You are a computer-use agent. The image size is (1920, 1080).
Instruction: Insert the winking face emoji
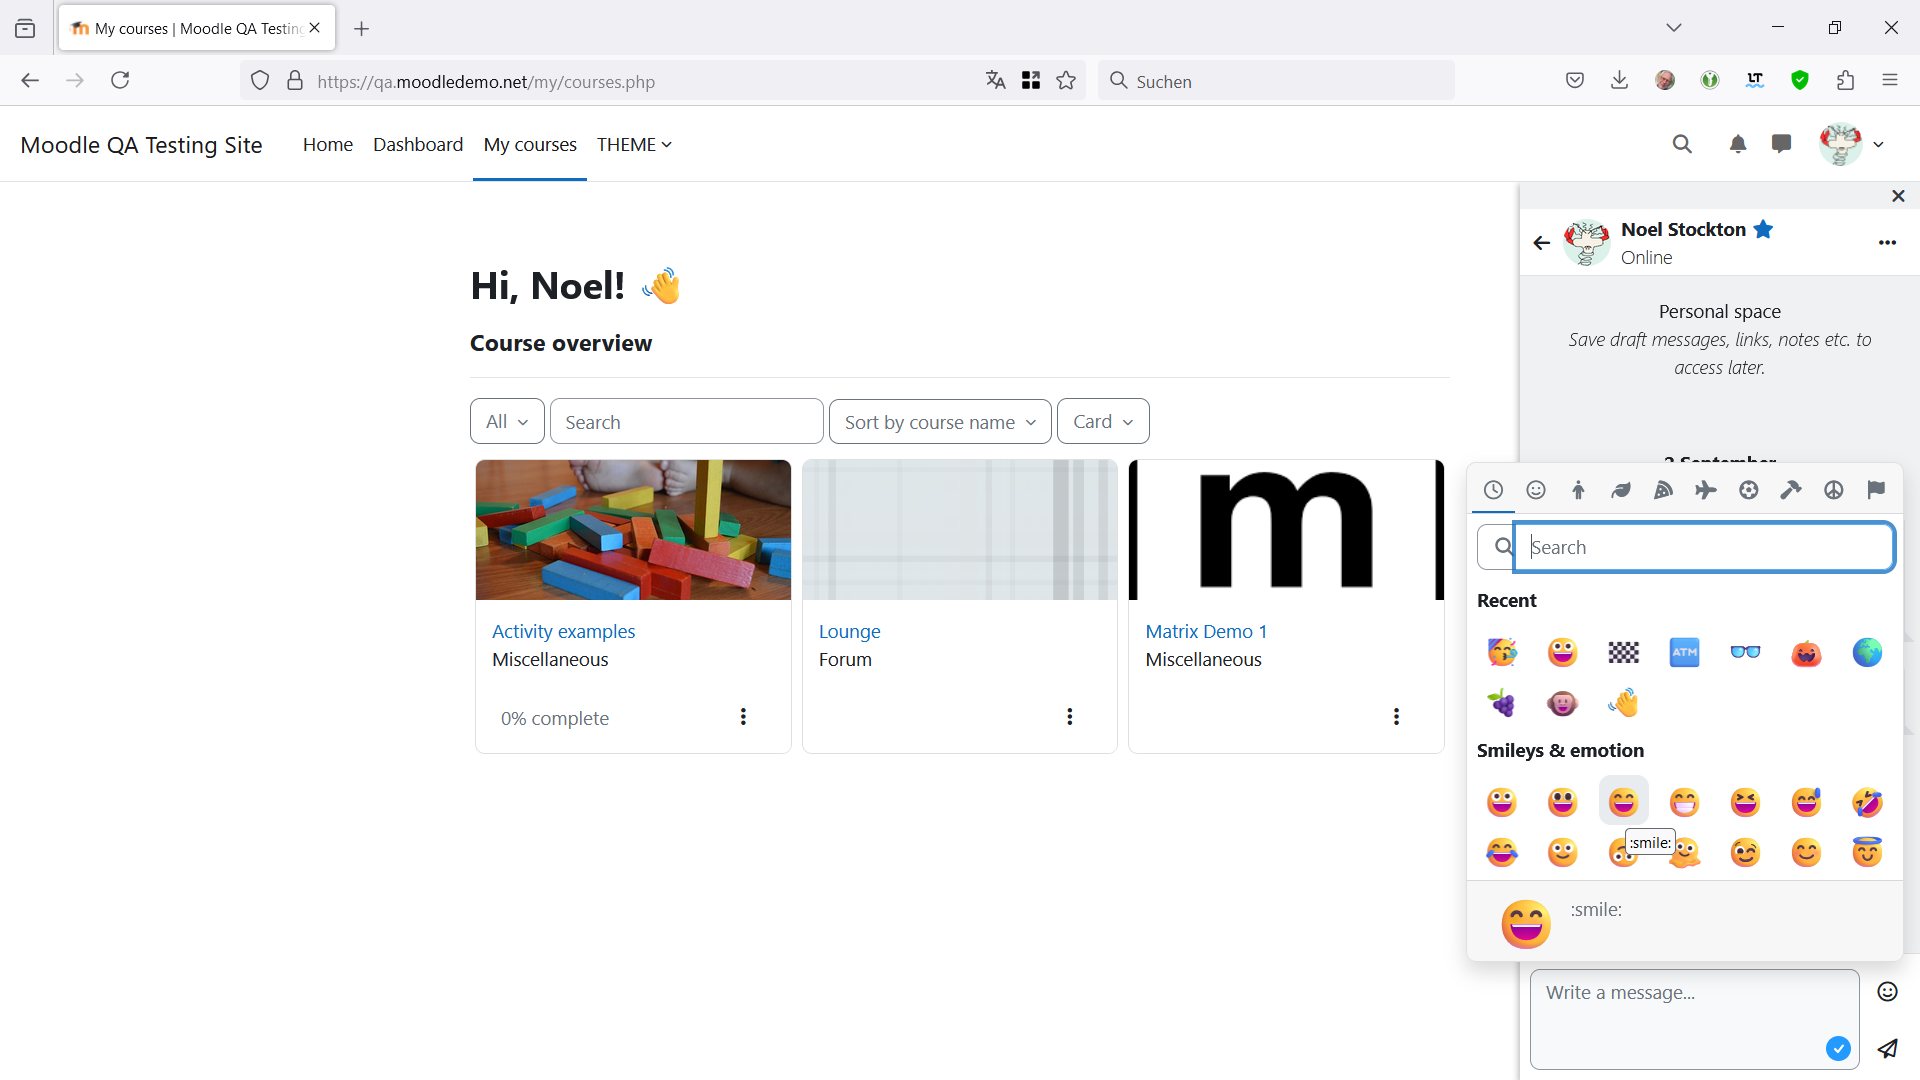click(1746, 852)
